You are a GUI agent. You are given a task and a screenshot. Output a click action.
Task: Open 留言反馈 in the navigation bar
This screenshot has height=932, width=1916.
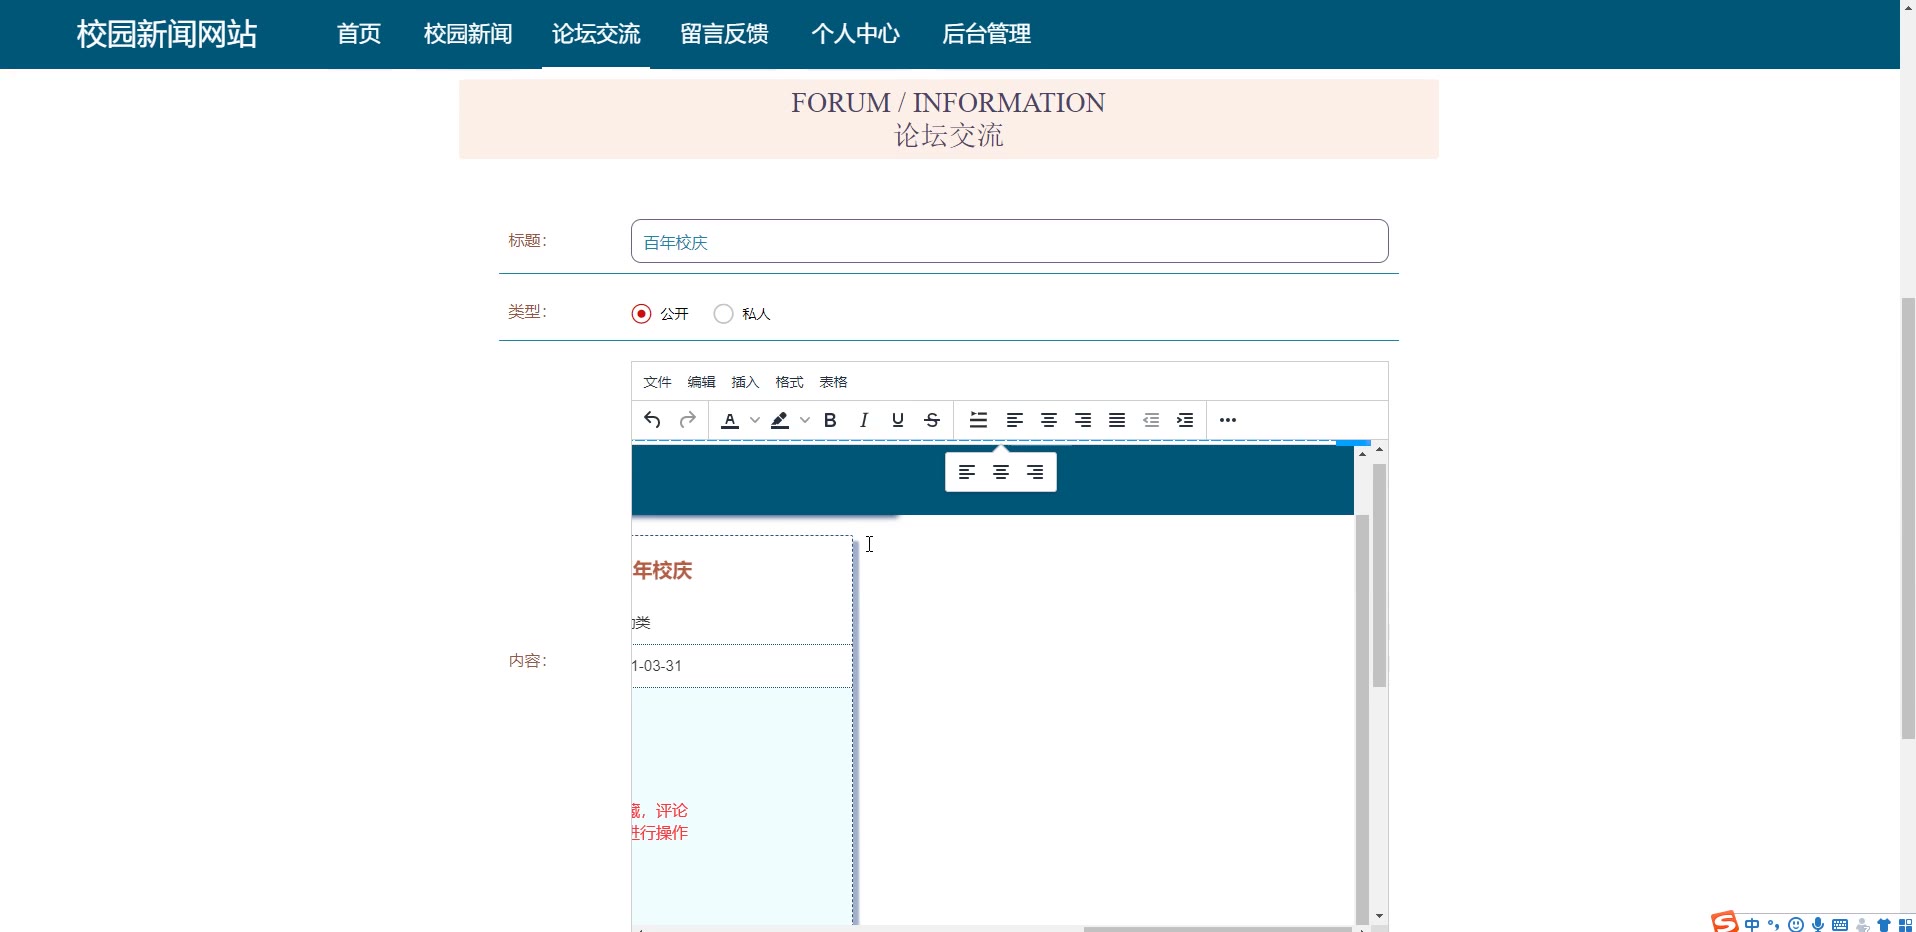(x=725, y=34)
